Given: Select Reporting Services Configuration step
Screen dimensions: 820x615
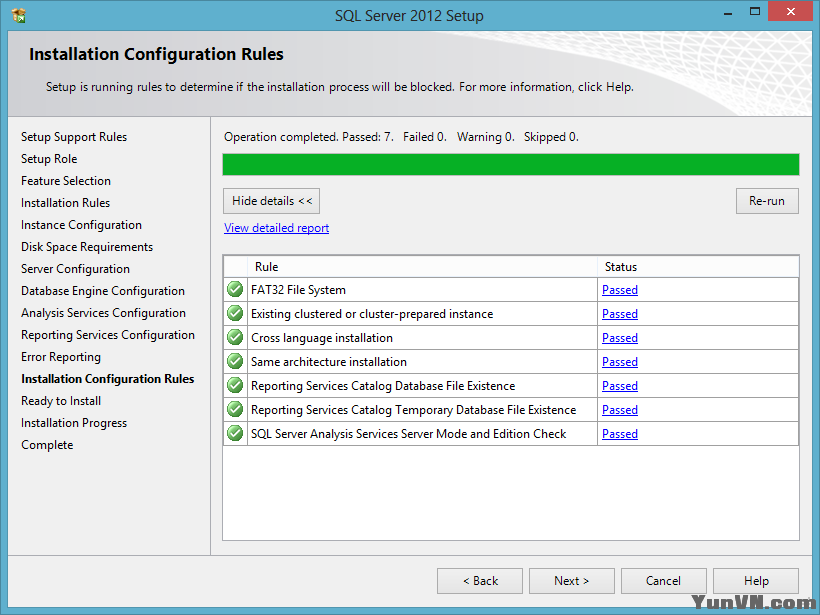Looking at the screenshot, I should [x=108, y=335].
